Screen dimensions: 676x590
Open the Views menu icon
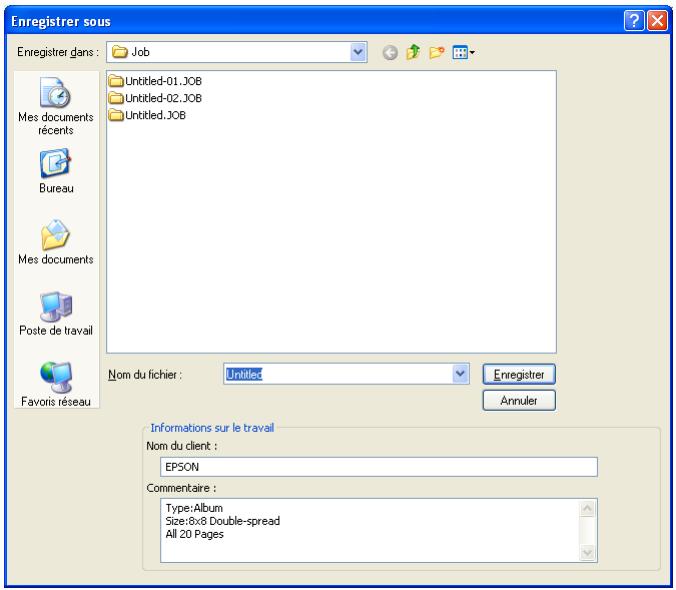[463, 53]
